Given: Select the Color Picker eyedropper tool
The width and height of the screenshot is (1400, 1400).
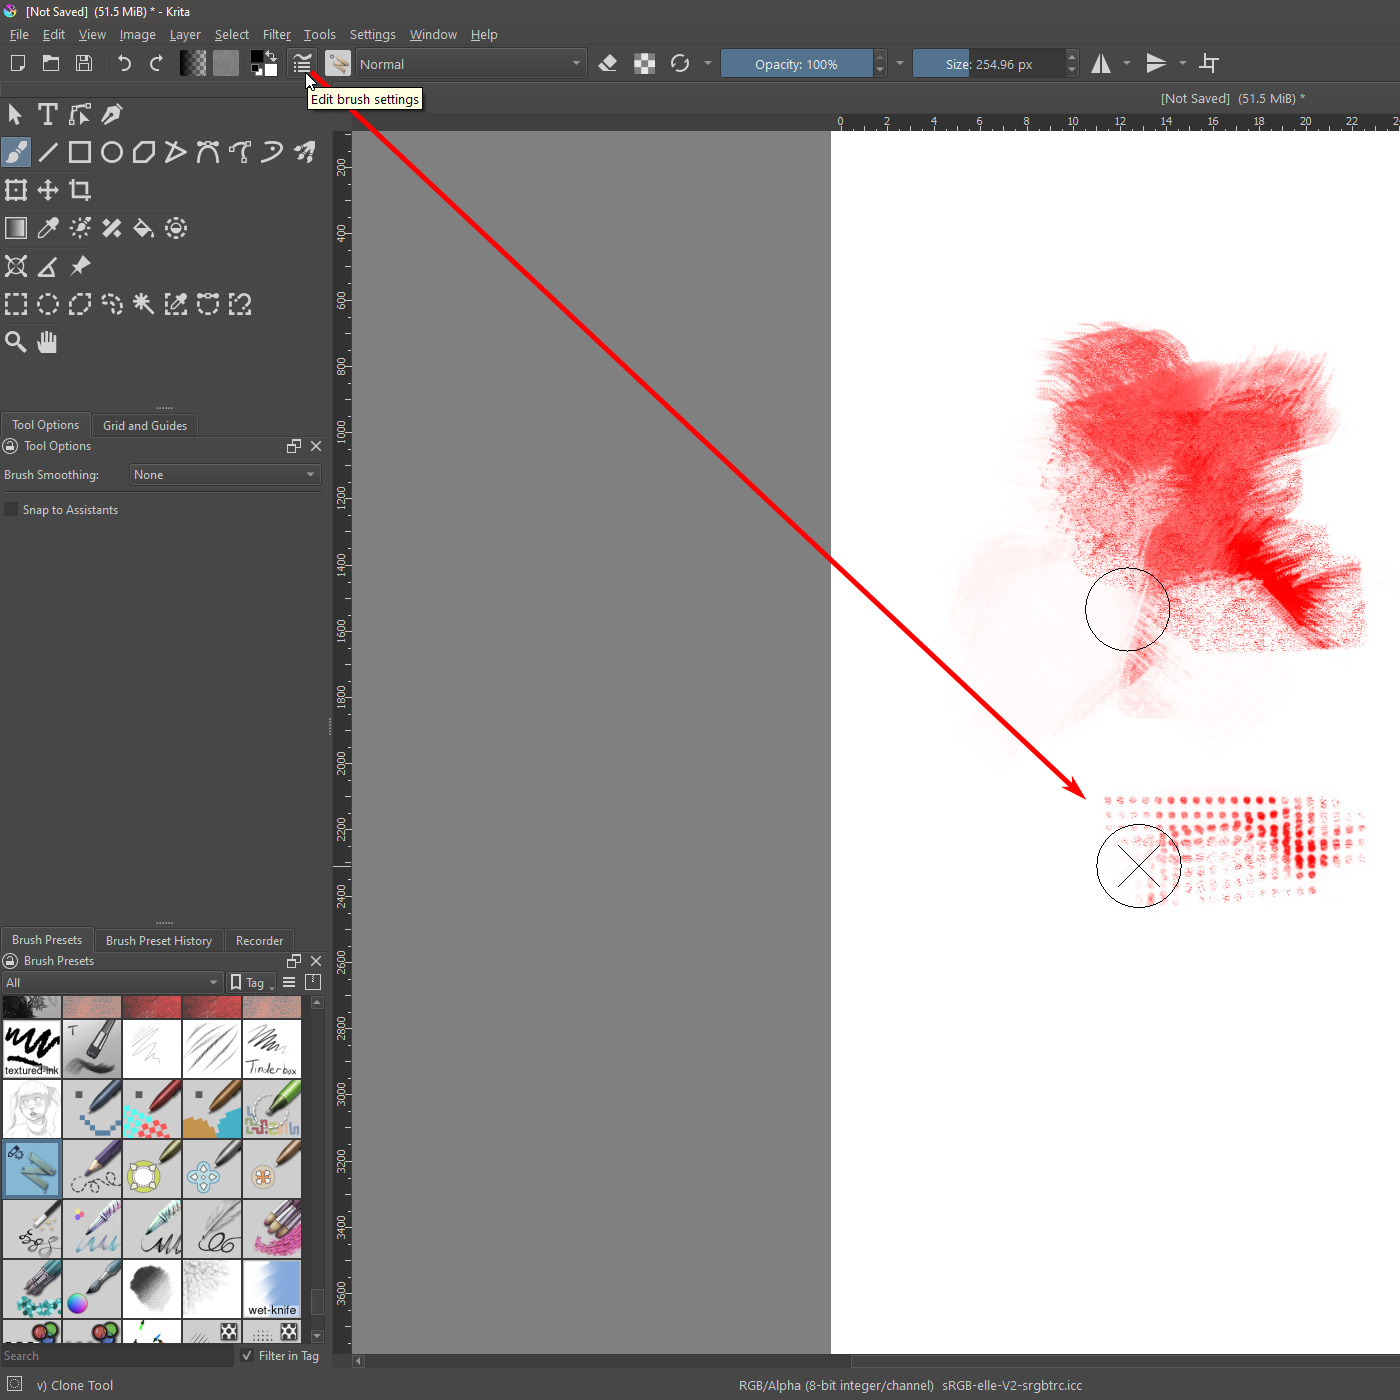Looking at the screenshot, I should 48,228.
